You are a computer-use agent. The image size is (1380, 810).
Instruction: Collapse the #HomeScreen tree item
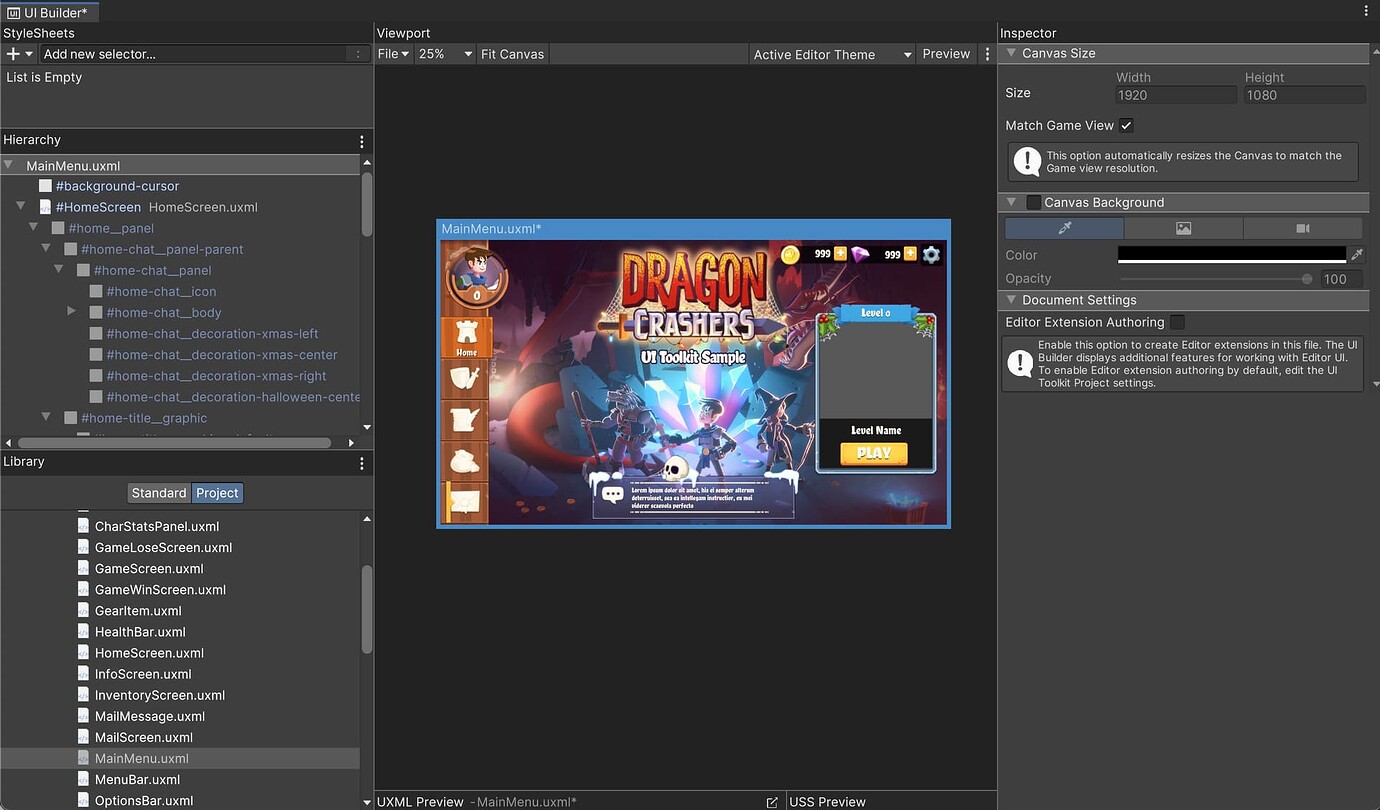(x=20, y=206)
